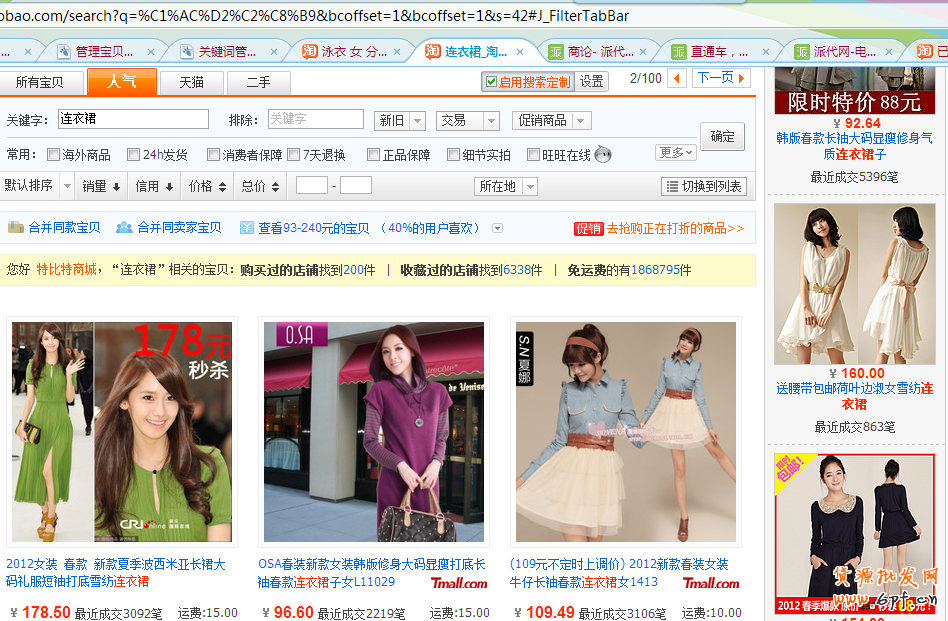Open the 促销商品 dropdown
This screenshot has width=948, height=621.
[551, 120]
